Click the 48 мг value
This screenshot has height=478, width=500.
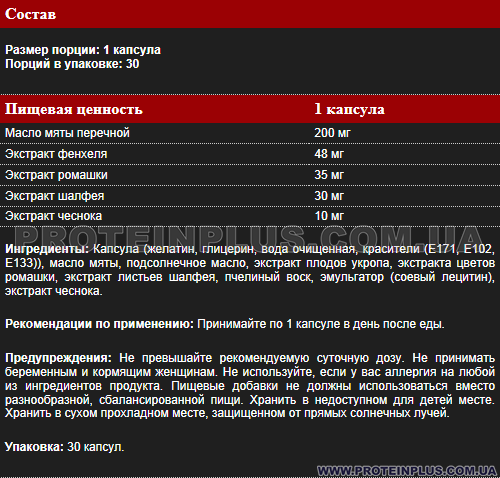[x=329, y=154]
